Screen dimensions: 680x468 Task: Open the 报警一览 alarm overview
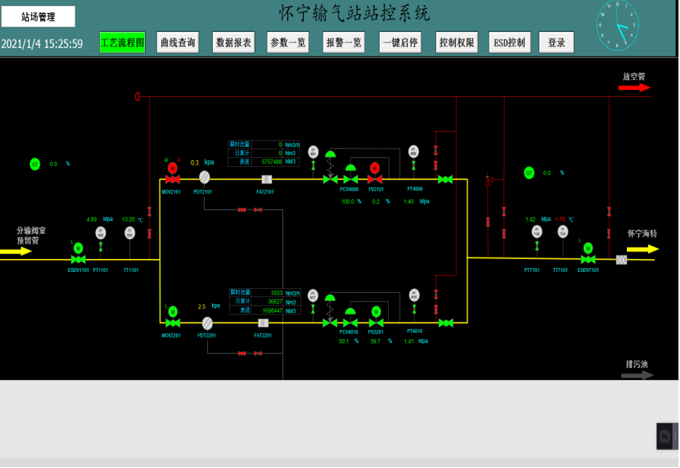coord(344,42)
